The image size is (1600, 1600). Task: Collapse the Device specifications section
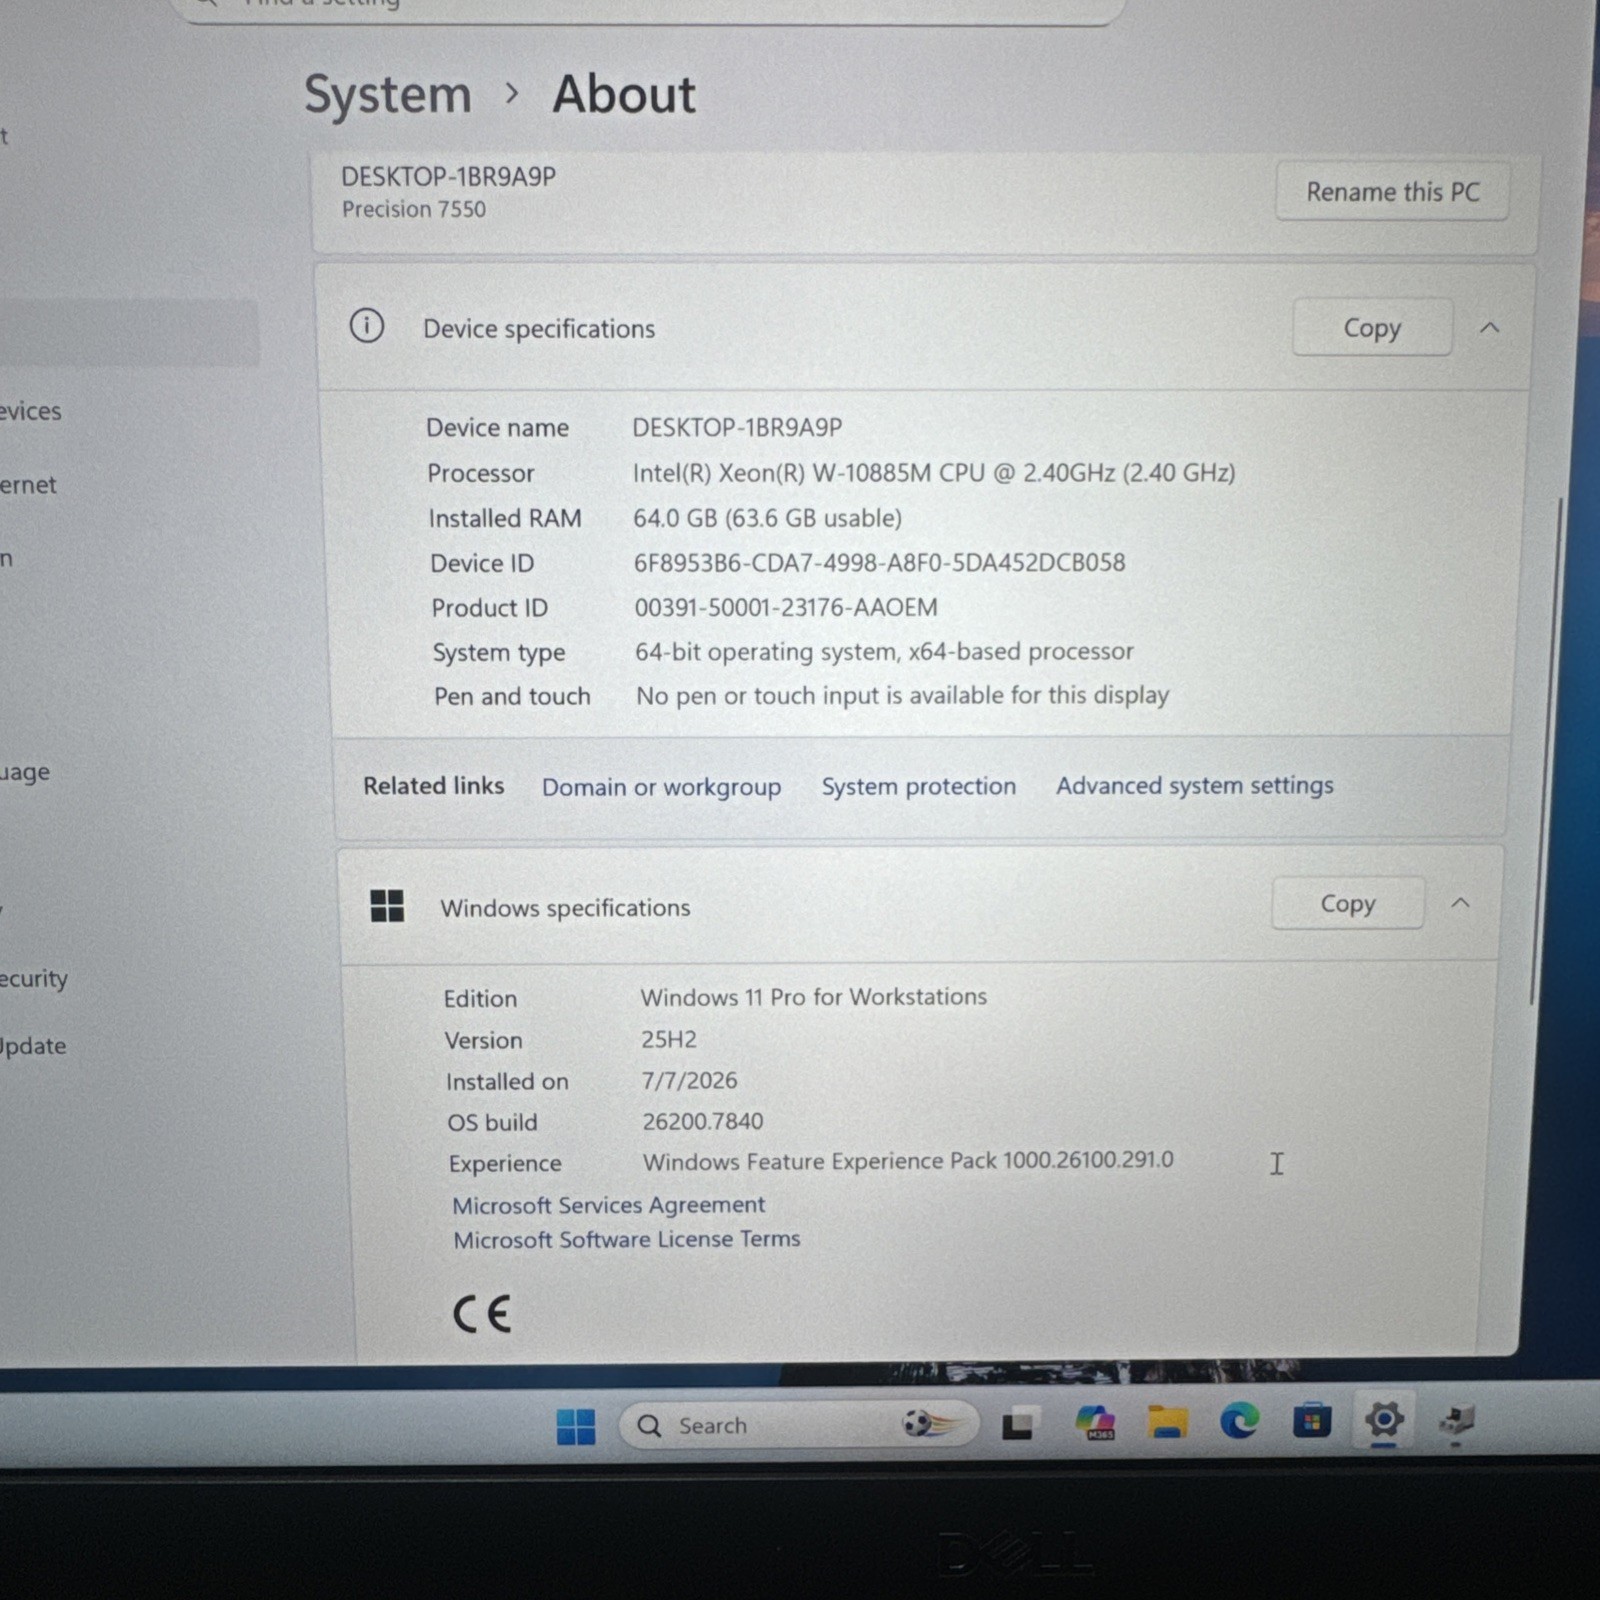click(x=1490, y=327)
